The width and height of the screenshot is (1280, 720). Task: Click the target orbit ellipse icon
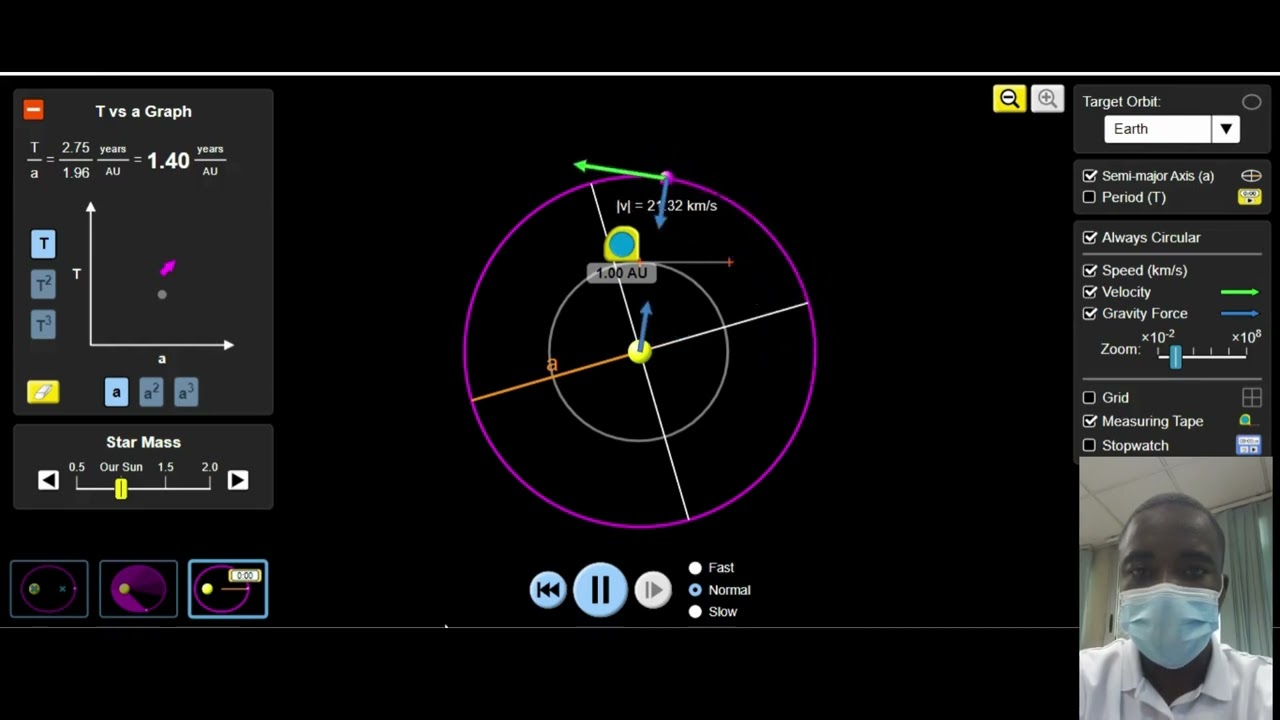click(1251, 102)
